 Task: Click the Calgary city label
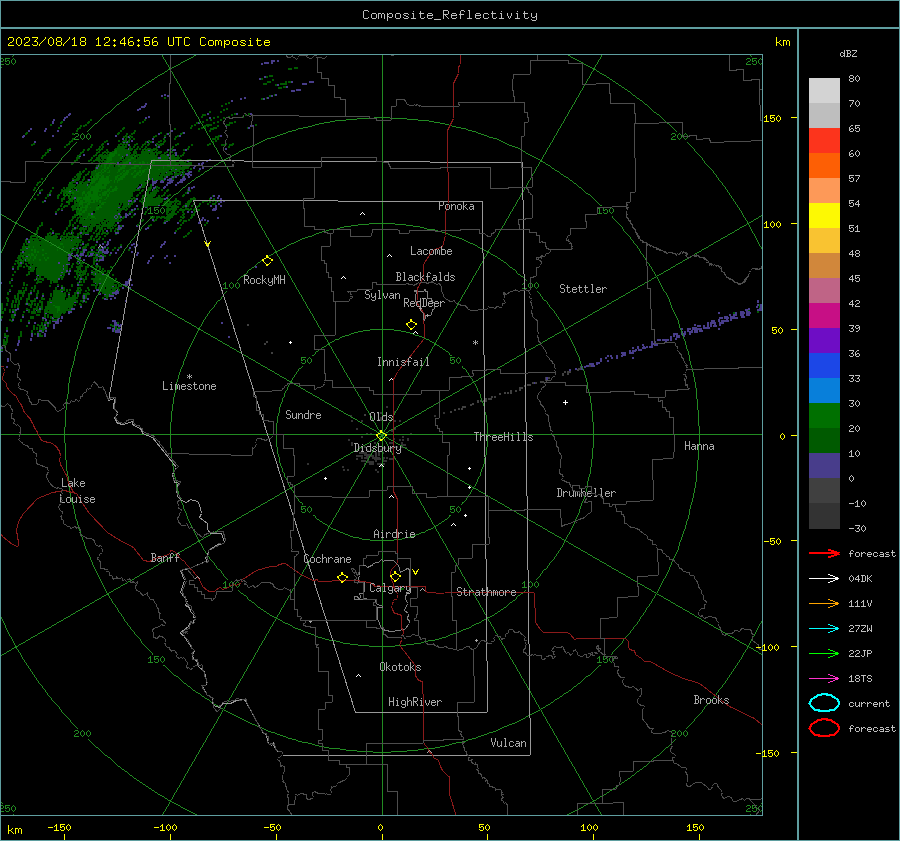click(390, 588)
